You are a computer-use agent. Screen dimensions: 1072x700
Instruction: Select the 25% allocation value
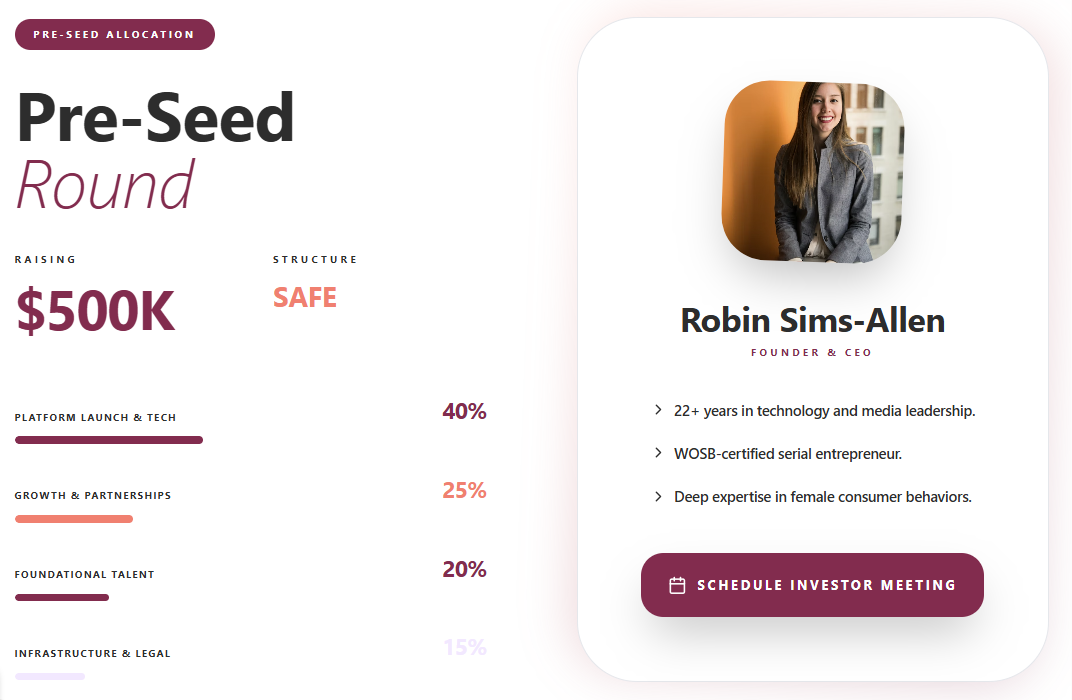[464, 490]
